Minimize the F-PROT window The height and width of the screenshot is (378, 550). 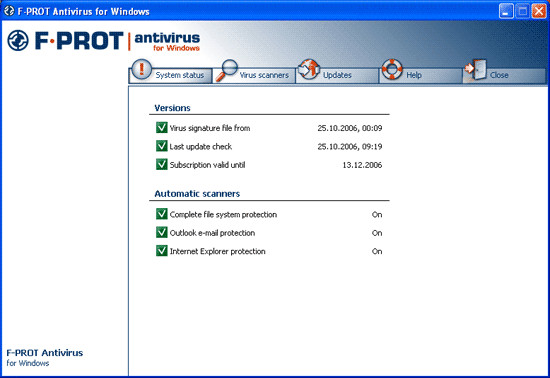[x=506, y=11]
